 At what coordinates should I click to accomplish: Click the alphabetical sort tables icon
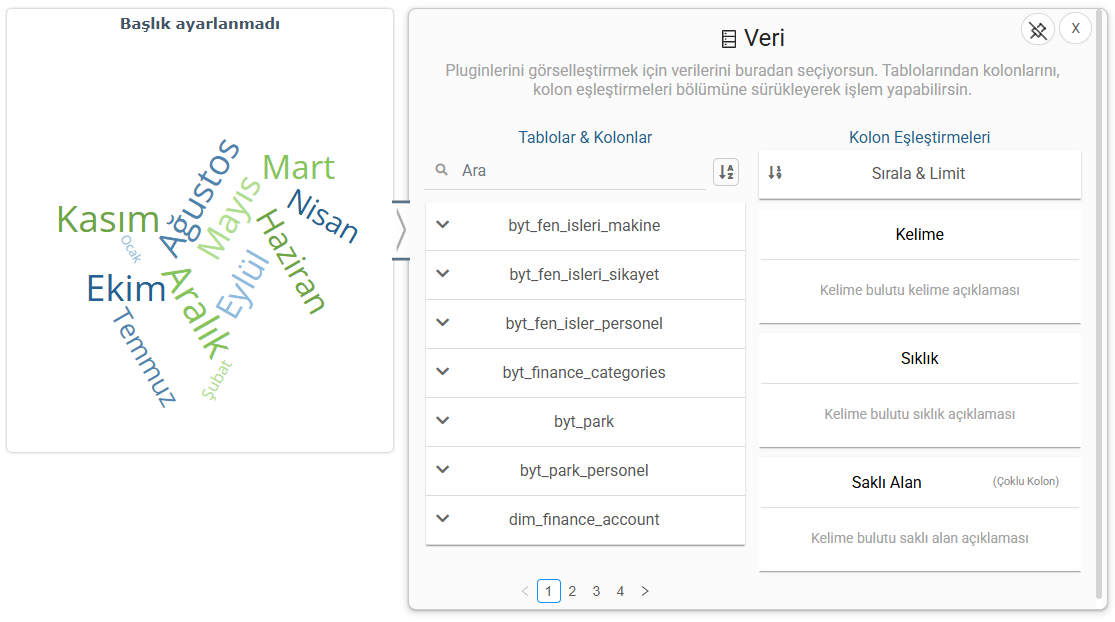(726, 172)
